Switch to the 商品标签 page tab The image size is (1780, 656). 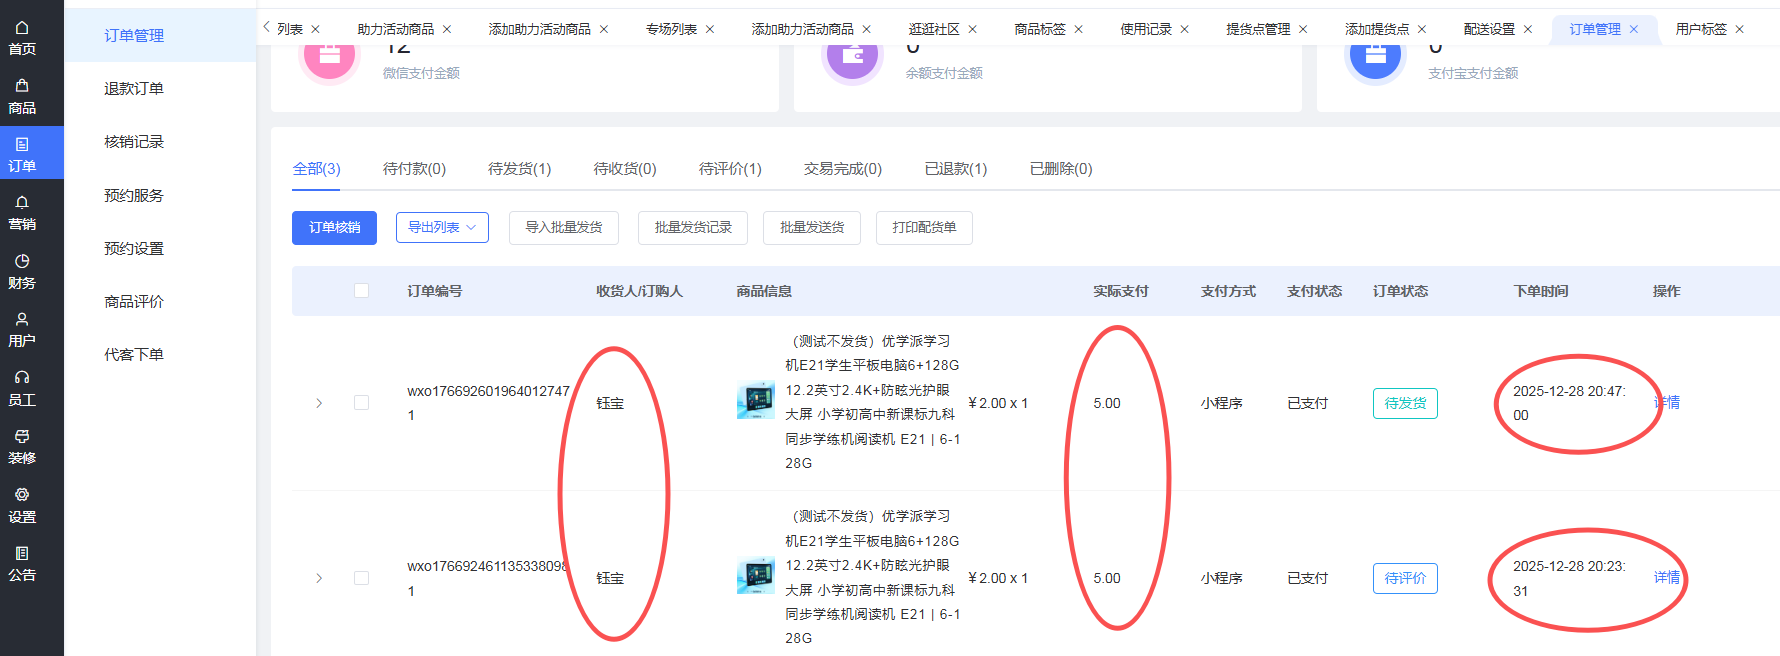pyautogui.click(x=1040, y=30)
